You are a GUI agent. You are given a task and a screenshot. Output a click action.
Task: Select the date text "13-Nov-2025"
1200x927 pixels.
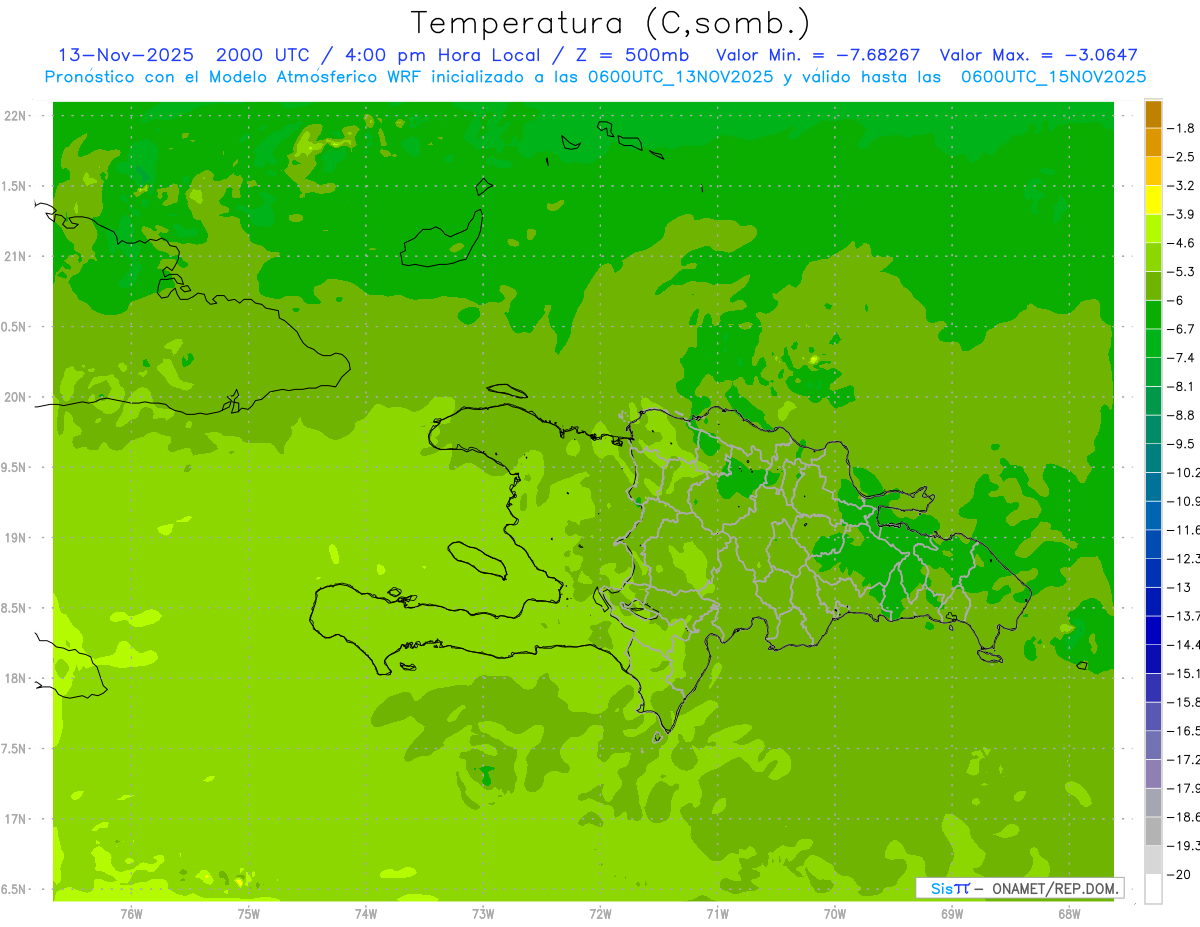click(125, 55)
